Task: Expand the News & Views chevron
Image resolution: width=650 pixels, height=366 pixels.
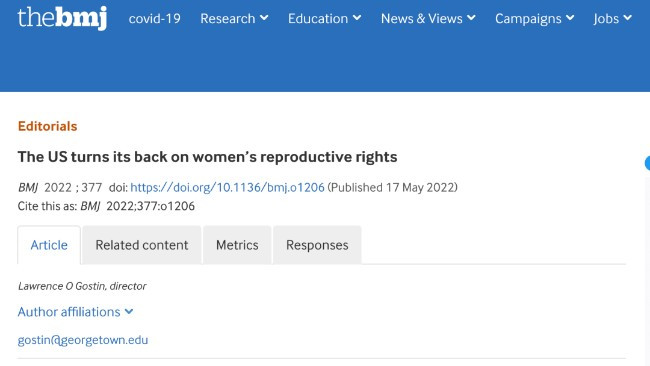Action: pyautogui.click(x=471, y=18)
